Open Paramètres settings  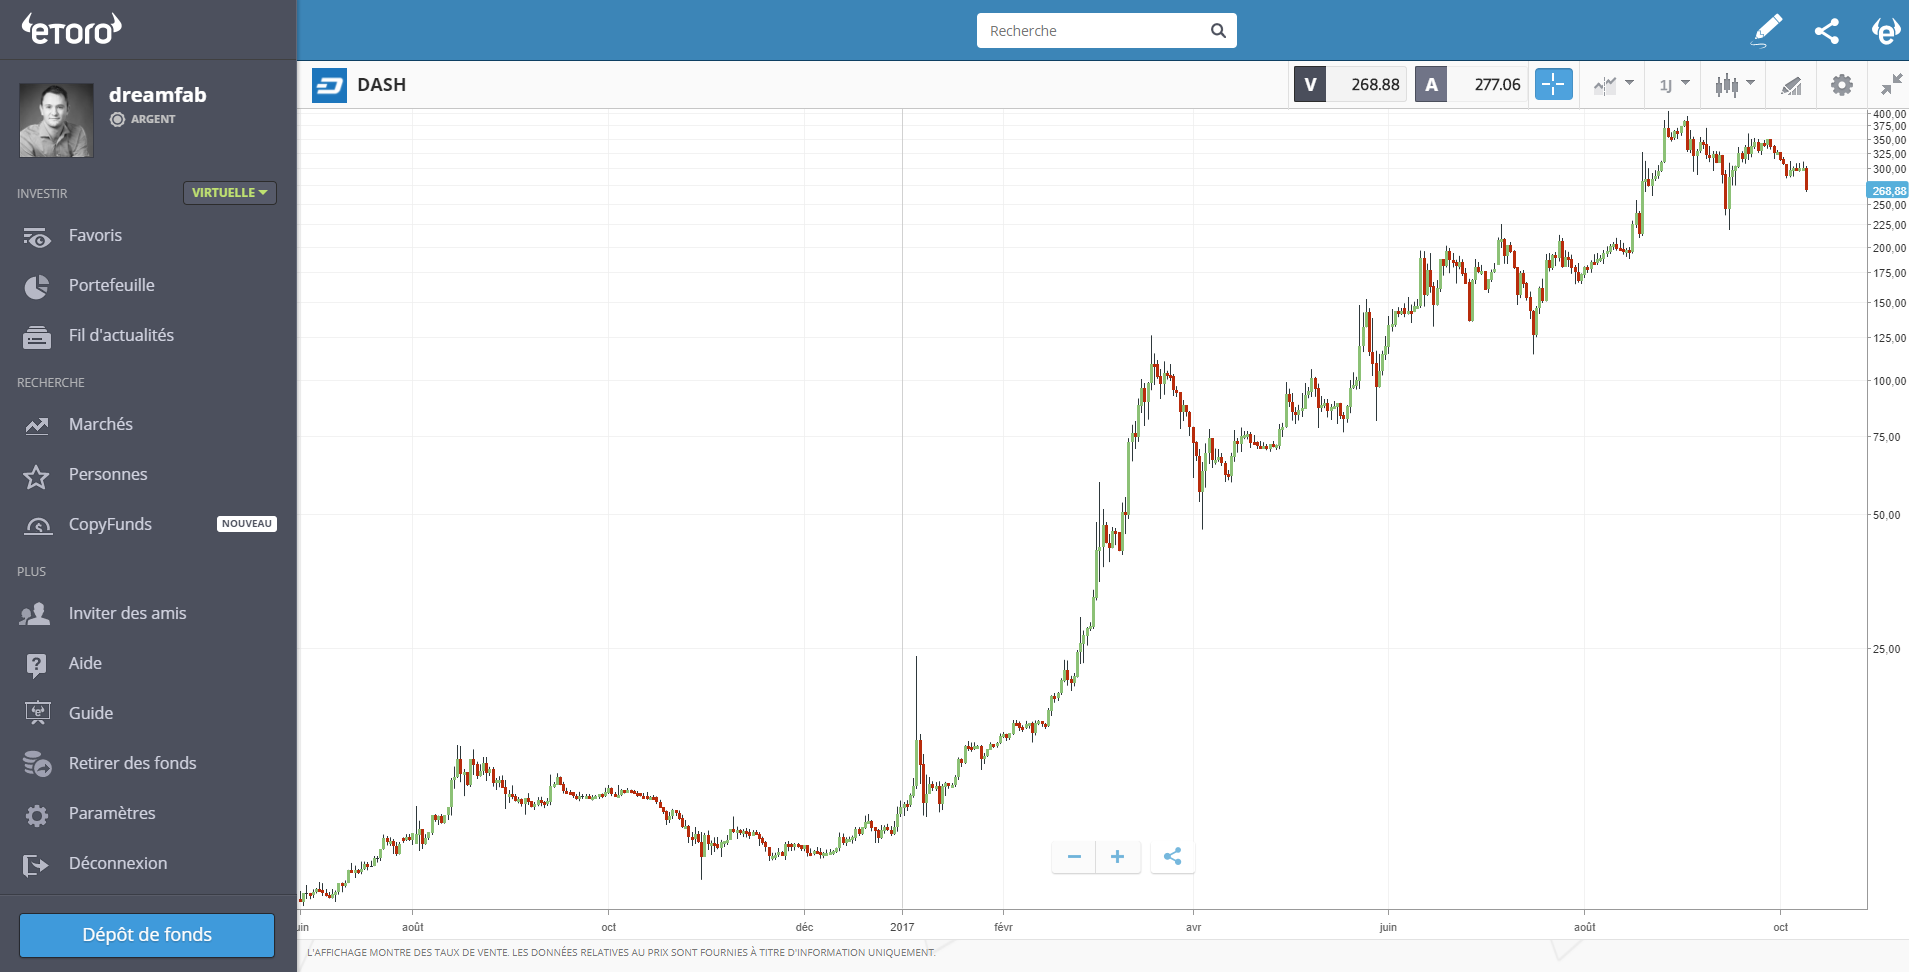112,813
